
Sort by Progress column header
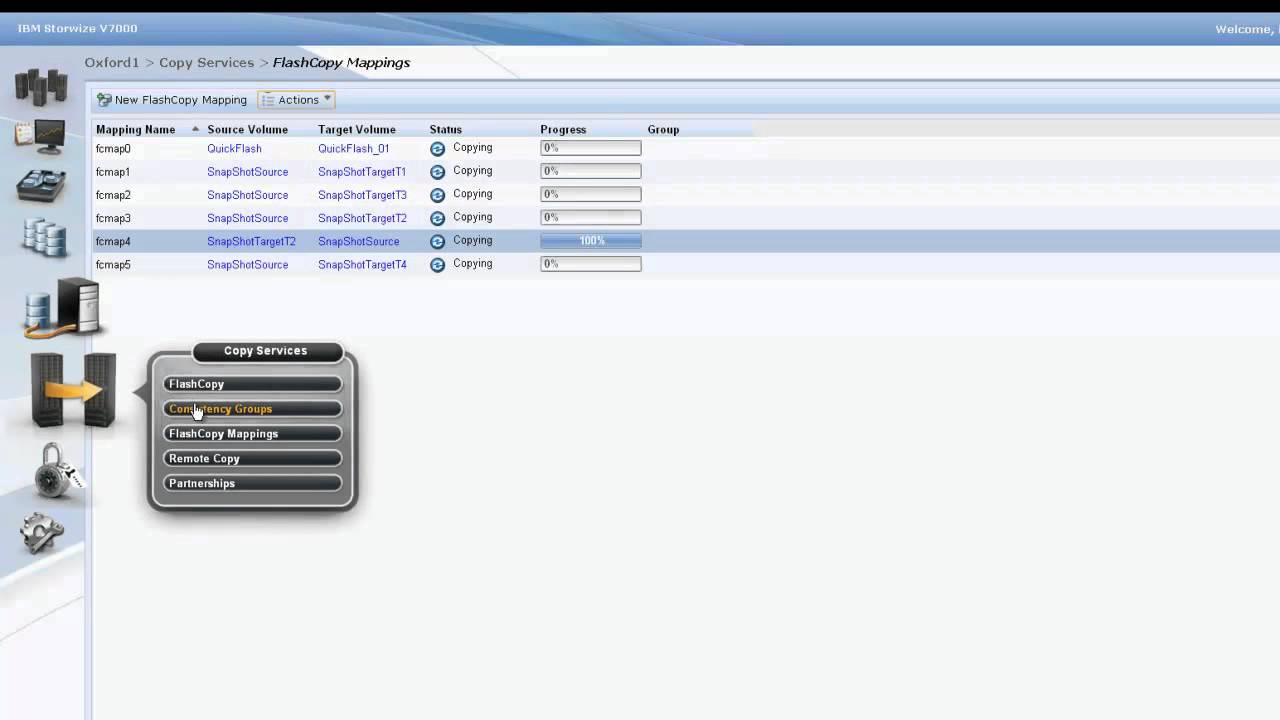click(x=563, y=129)
